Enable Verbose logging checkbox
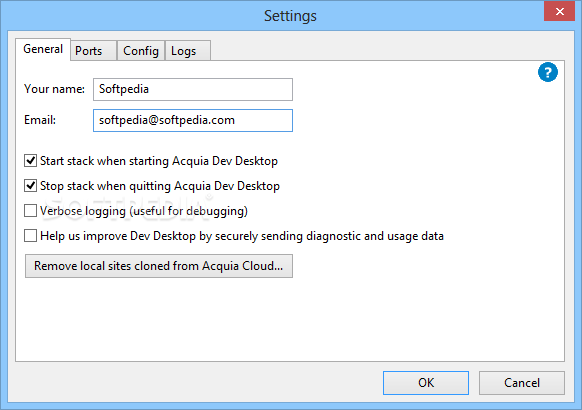This screenshot has height=410, width=582. [x=30, y=210]
